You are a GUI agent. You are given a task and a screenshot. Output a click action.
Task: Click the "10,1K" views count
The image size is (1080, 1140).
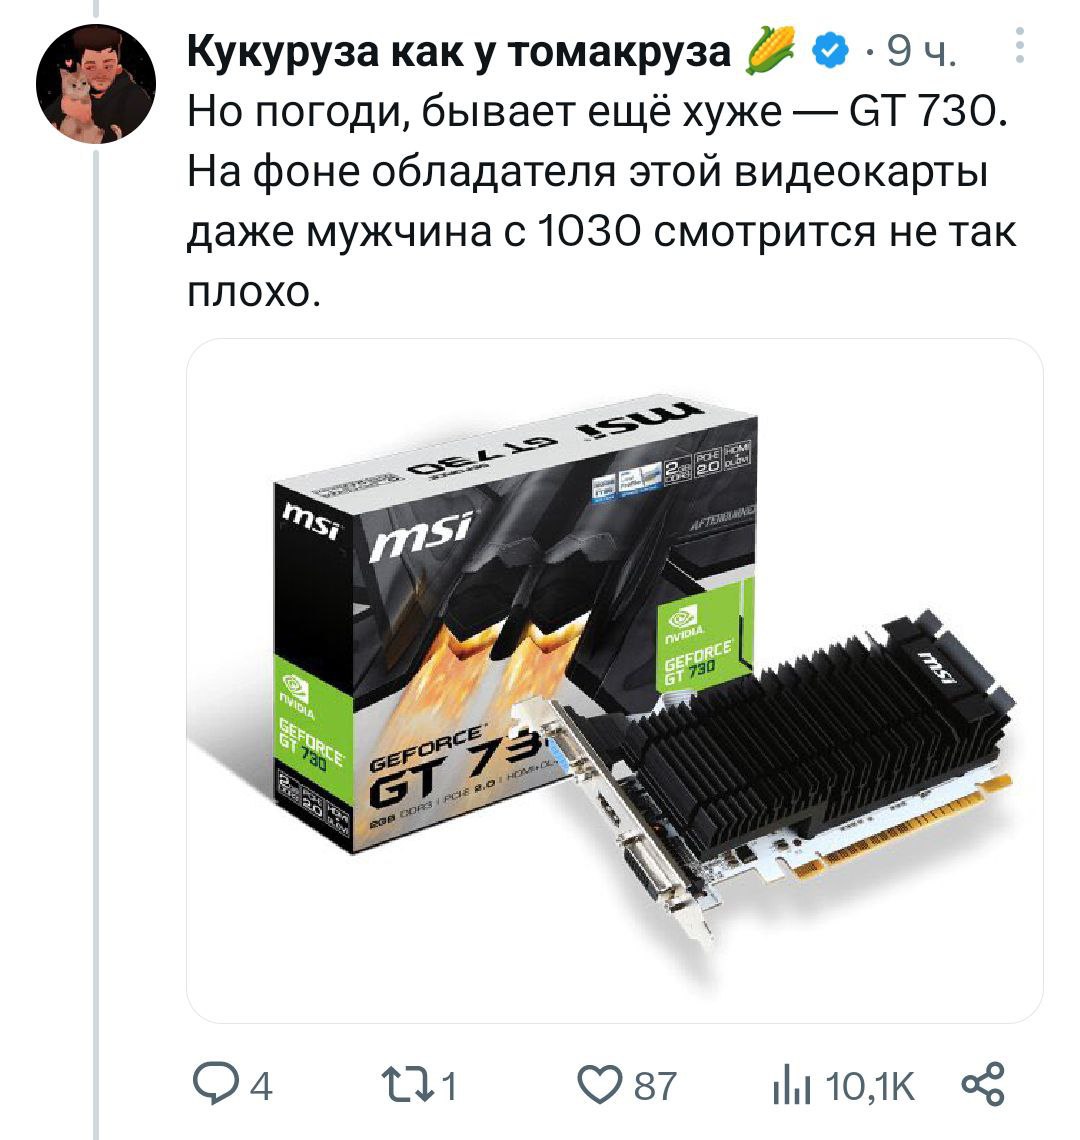870,1087
